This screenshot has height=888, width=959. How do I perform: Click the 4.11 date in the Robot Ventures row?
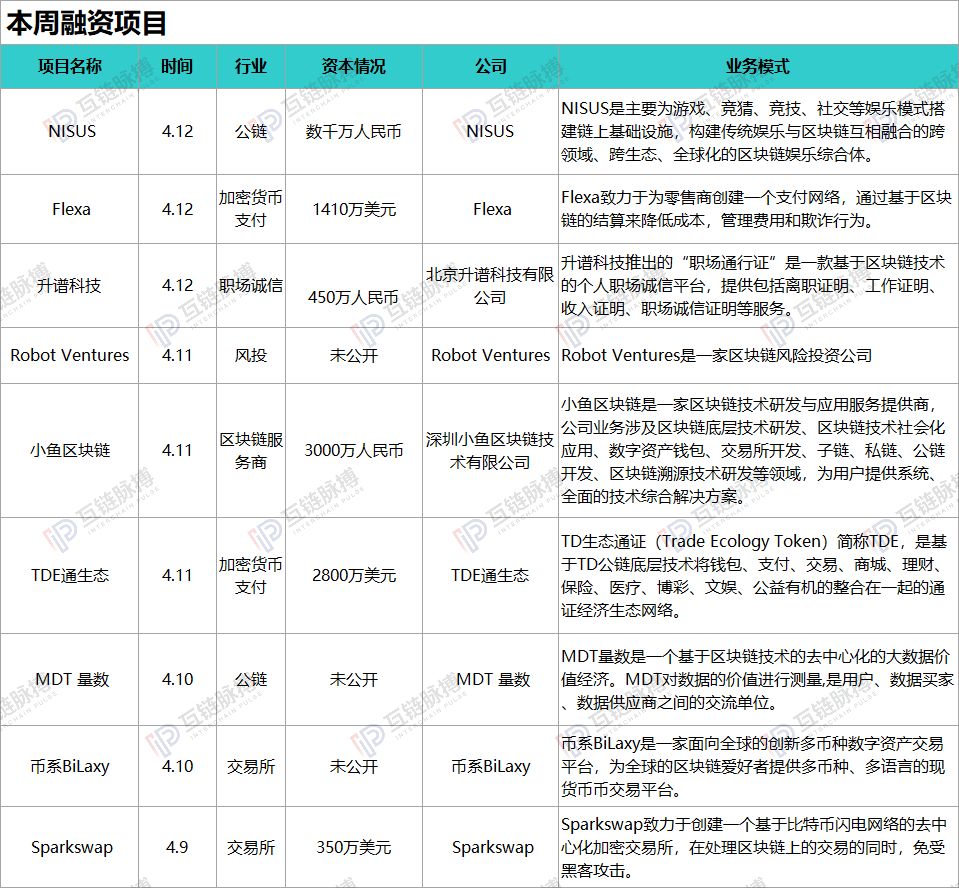click(x=177, y=355)
